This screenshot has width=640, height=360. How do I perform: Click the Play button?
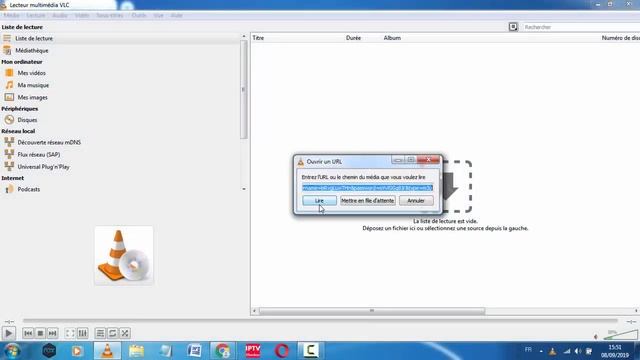point(8,333)
